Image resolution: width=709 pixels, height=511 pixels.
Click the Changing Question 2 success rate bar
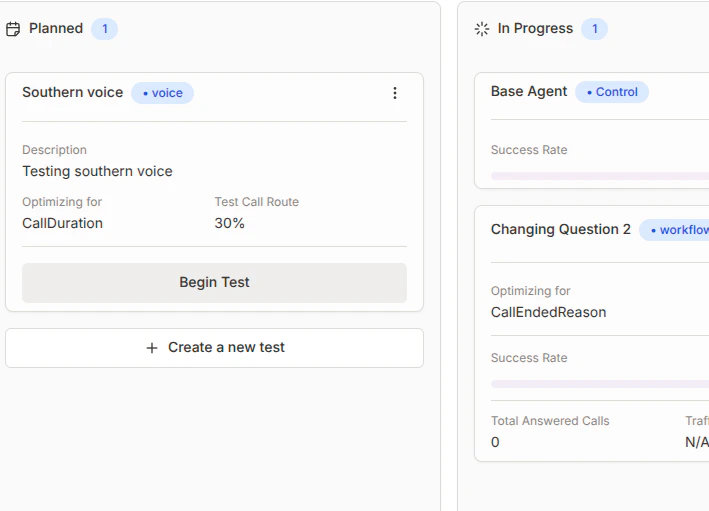pos(600,384)
